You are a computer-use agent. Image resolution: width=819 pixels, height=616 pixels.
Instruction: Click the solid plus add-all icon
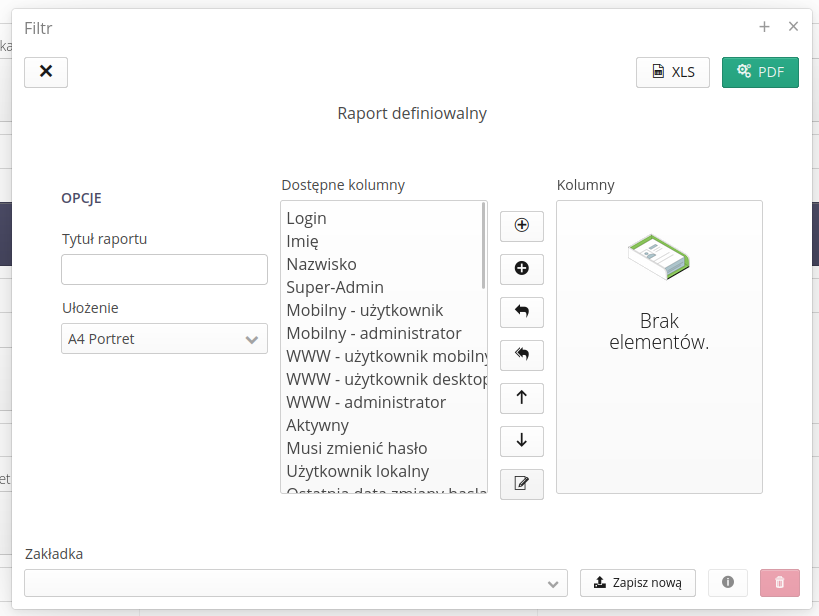point(521,269)
